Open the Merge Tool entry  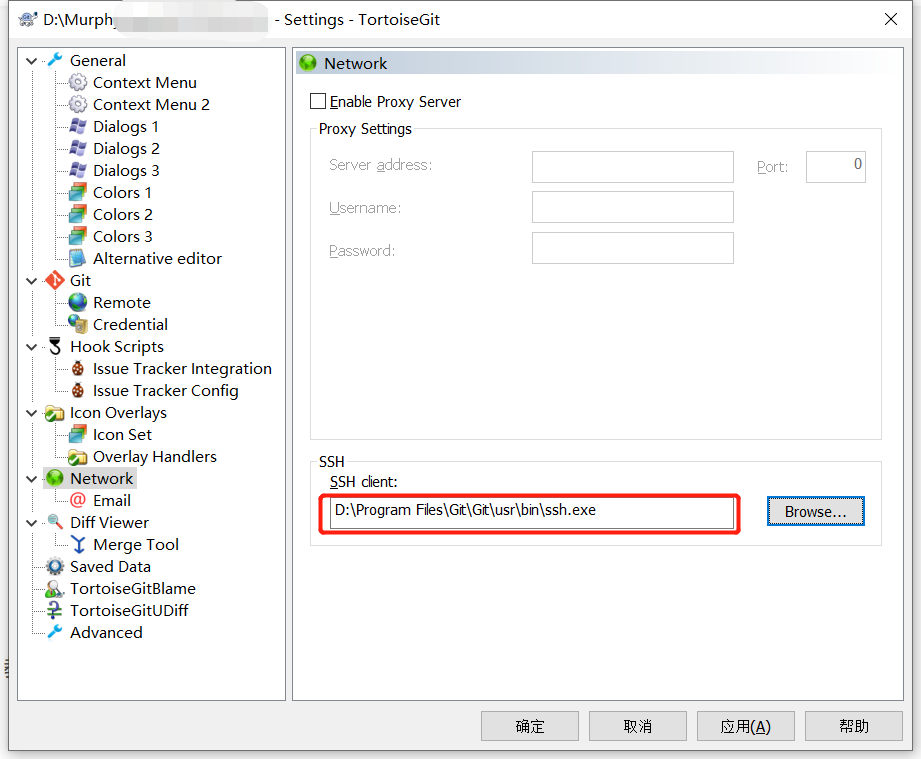coord(136,545)
